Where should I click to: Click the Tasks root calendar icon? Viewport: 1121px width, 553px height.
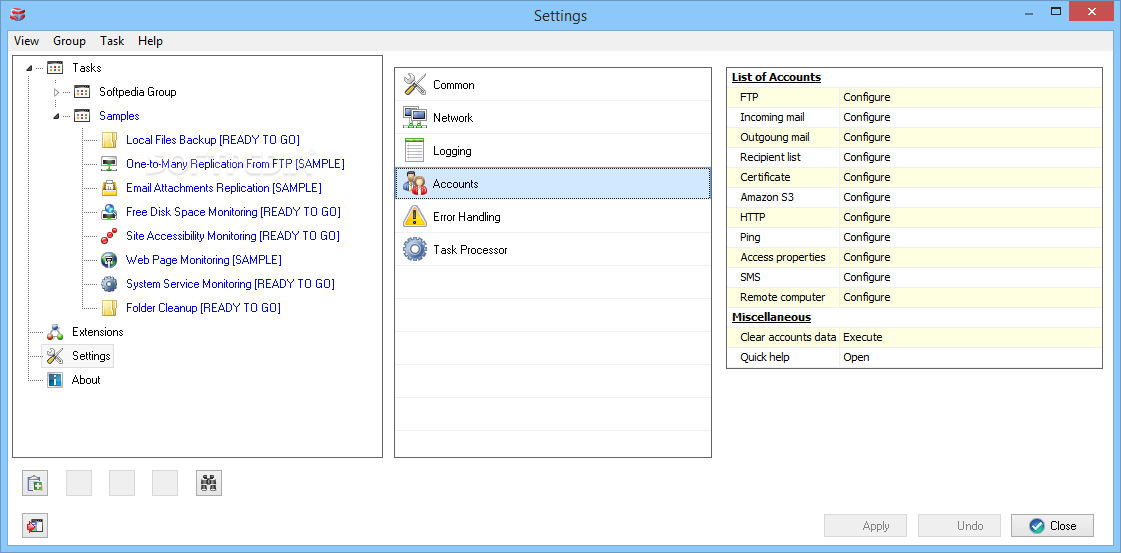point(55,68)
